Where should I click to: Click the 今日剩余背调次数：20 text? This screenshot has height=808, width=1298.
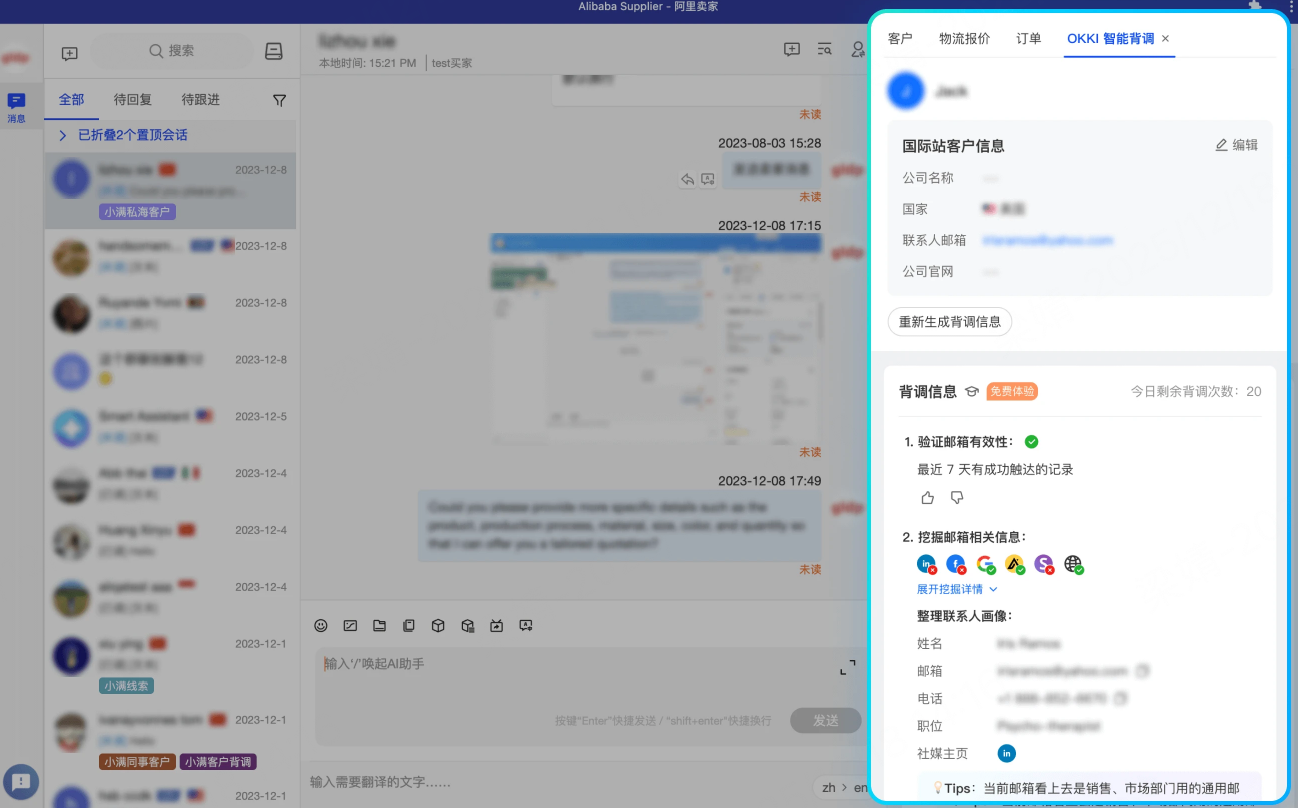point(1196,392)
